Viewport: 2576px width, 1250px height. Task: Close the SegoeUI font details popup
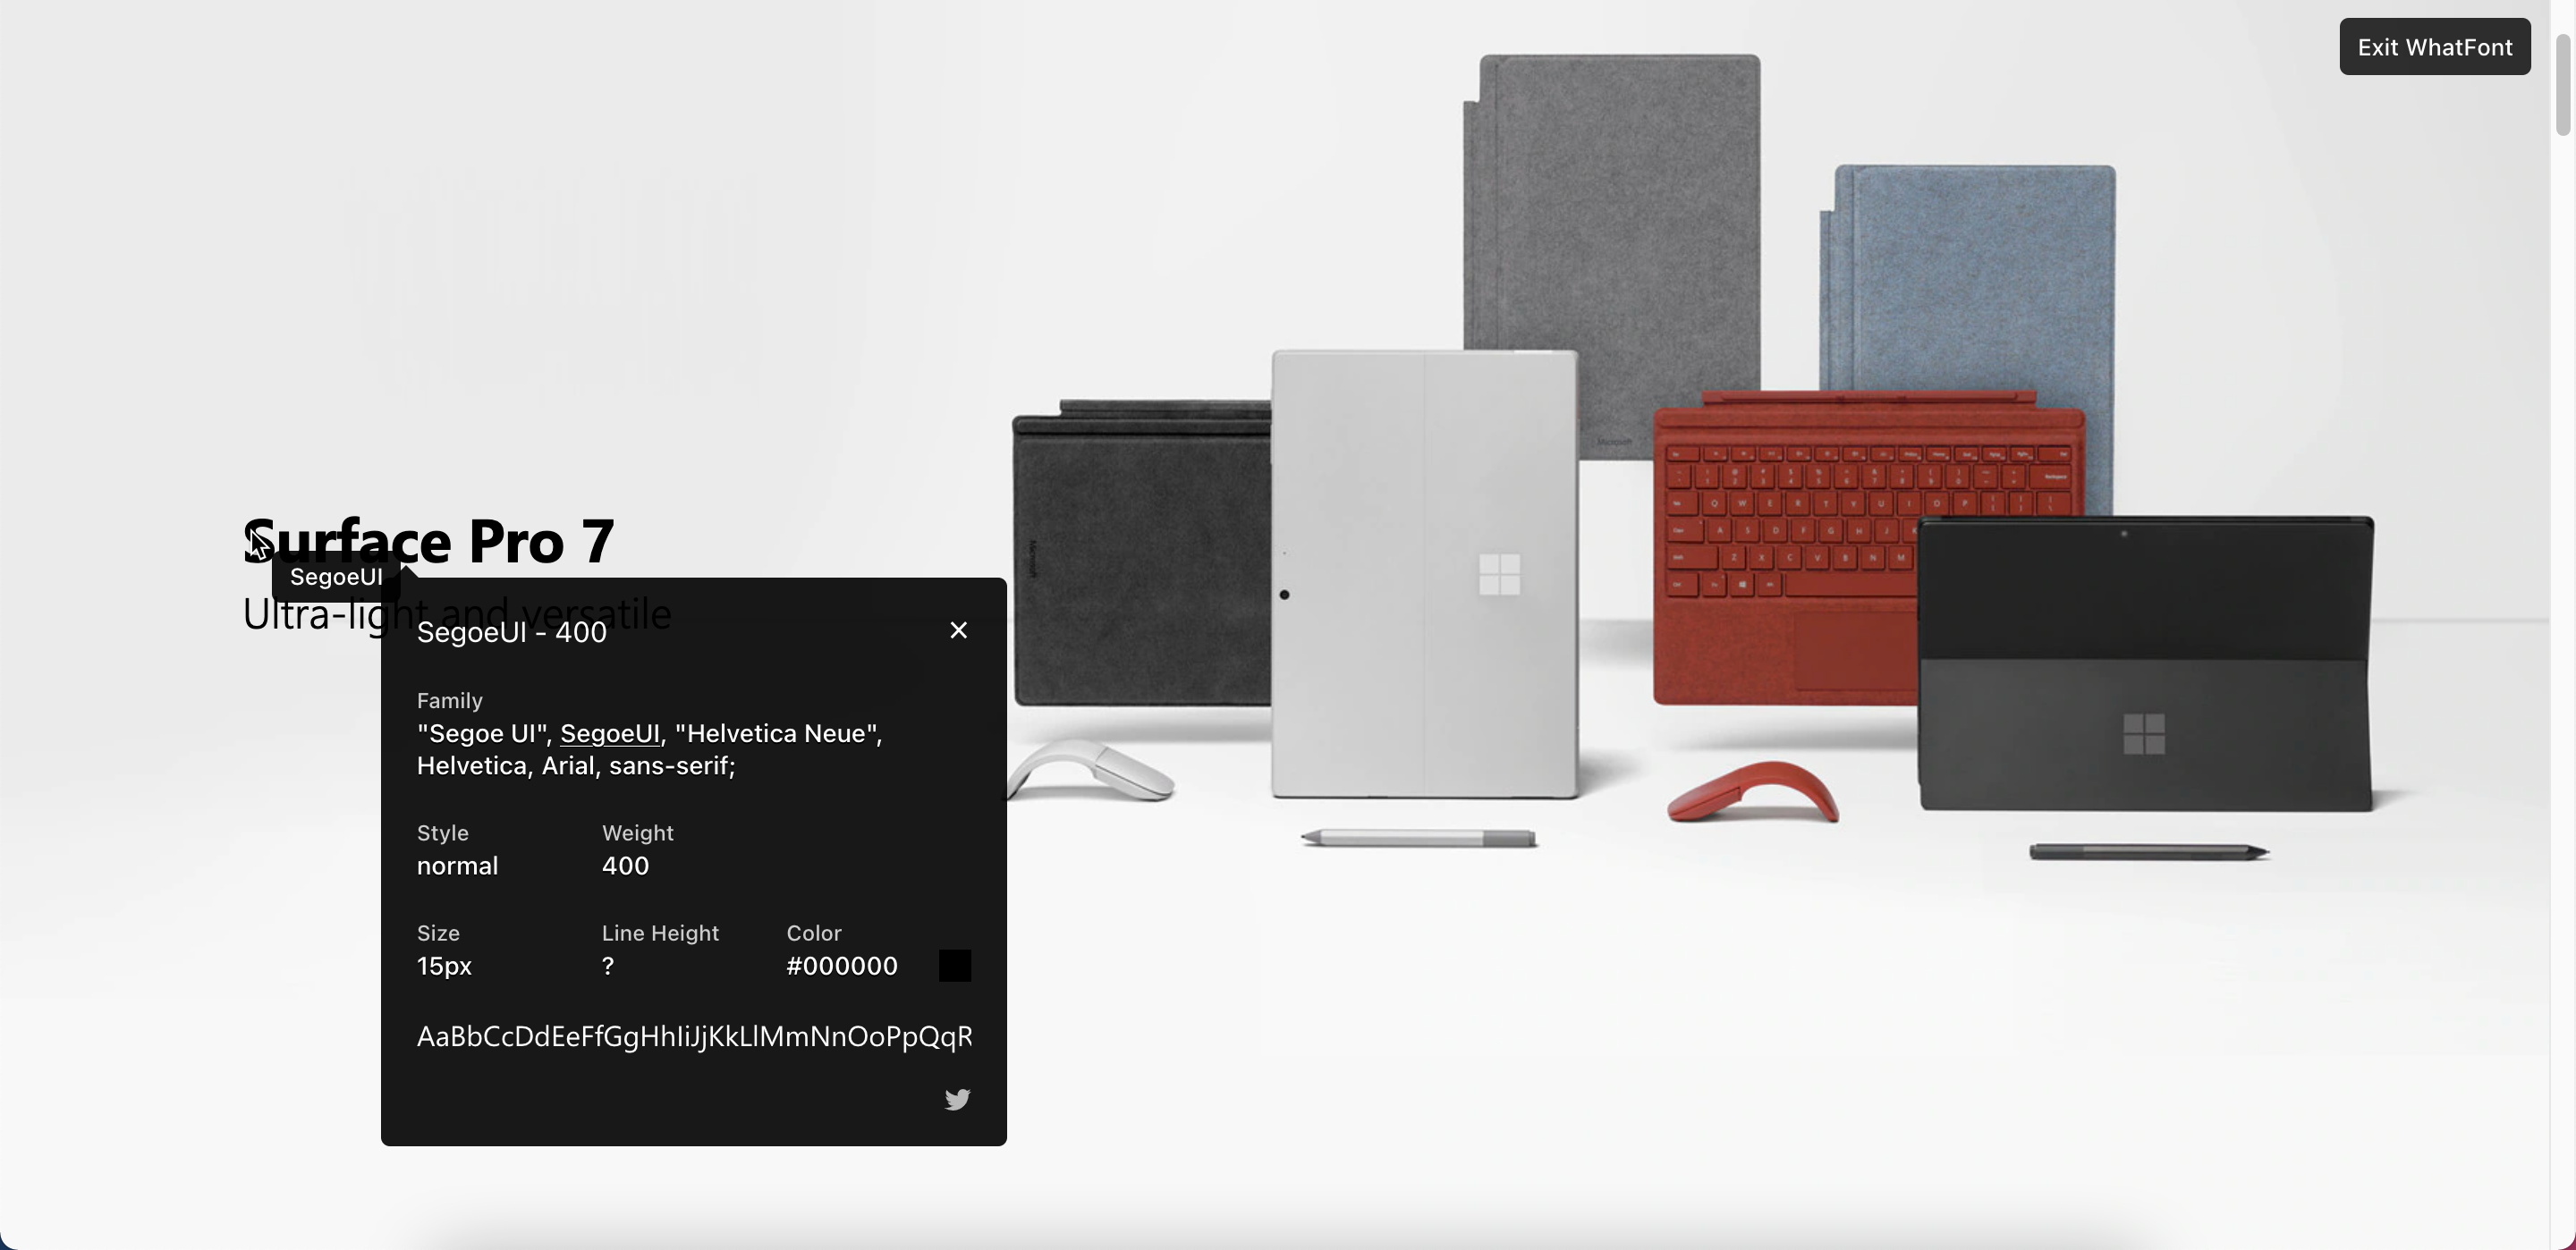point(958,630)
